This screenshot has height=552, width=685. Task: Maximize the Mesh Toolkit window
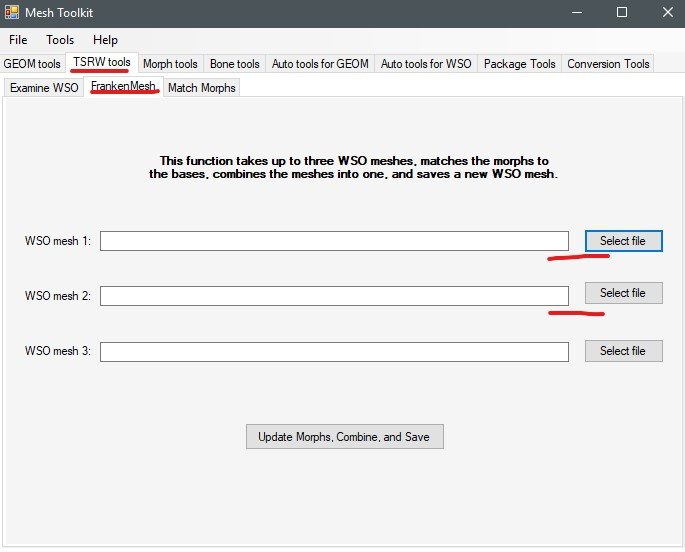pos(622,12)
